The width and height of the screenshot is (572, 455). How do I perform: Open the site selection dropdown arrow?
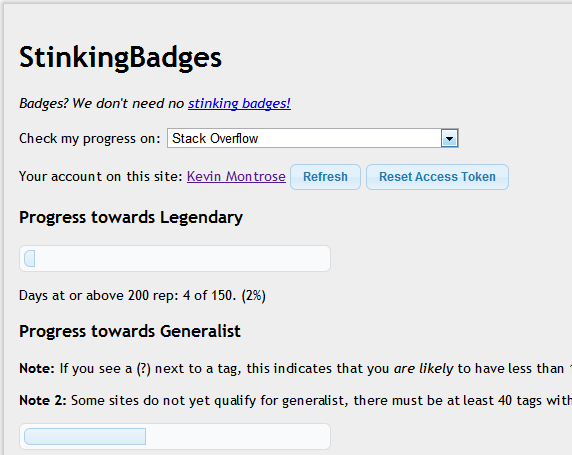[x=449, y=138]
